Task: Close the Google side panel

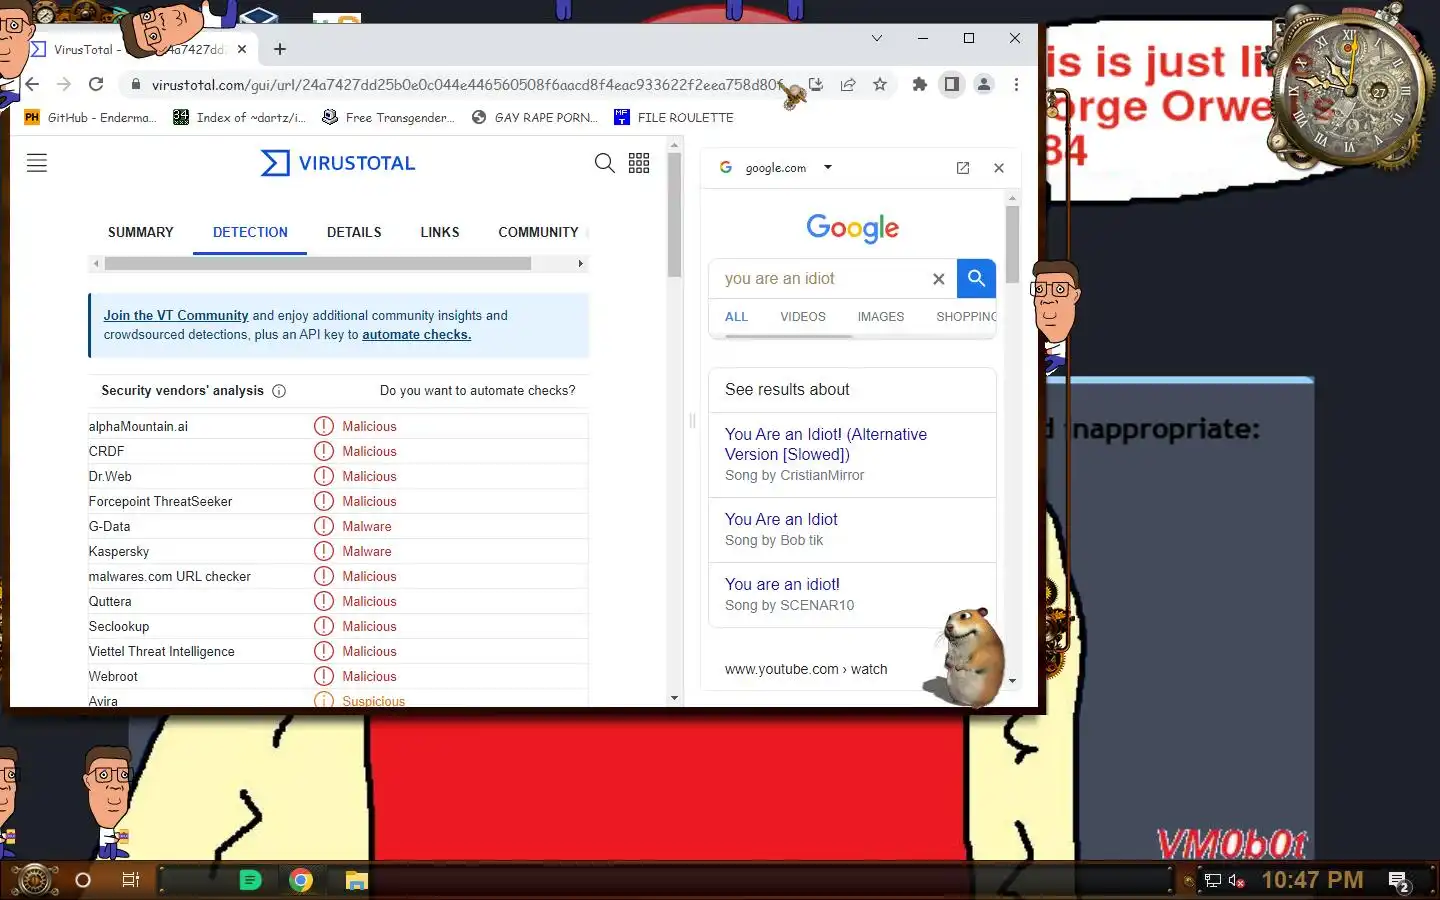Action: click(999, 168)
